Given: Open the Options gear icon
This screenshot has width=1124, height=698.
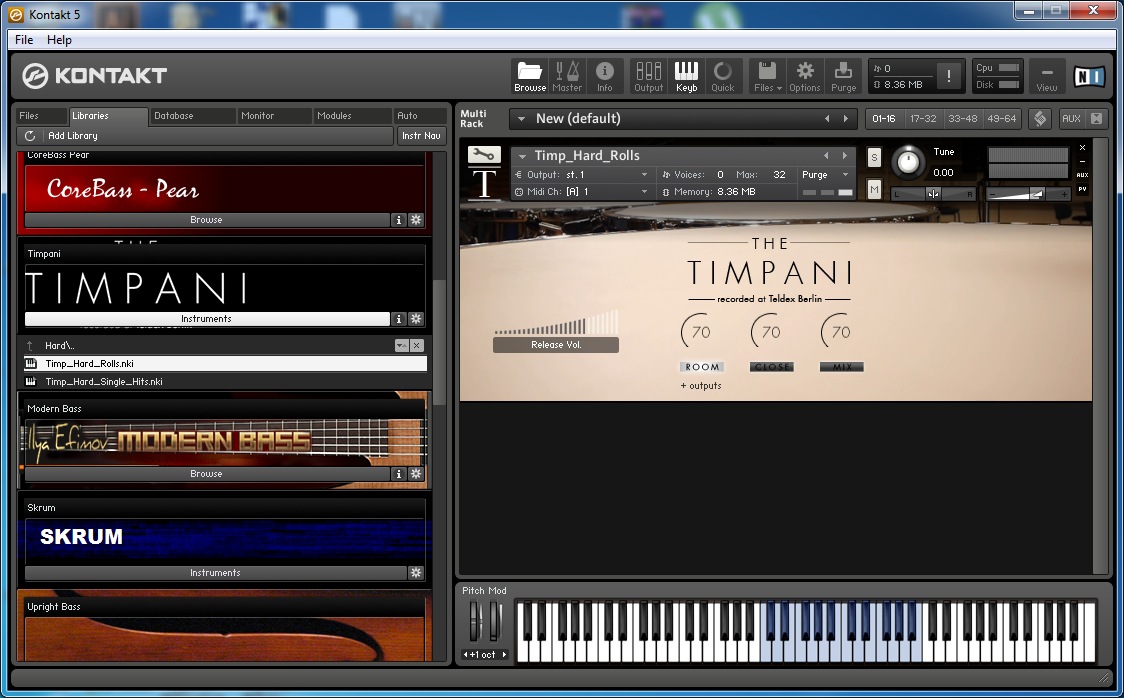Looking at the screenshot, I should coord(804,76).
